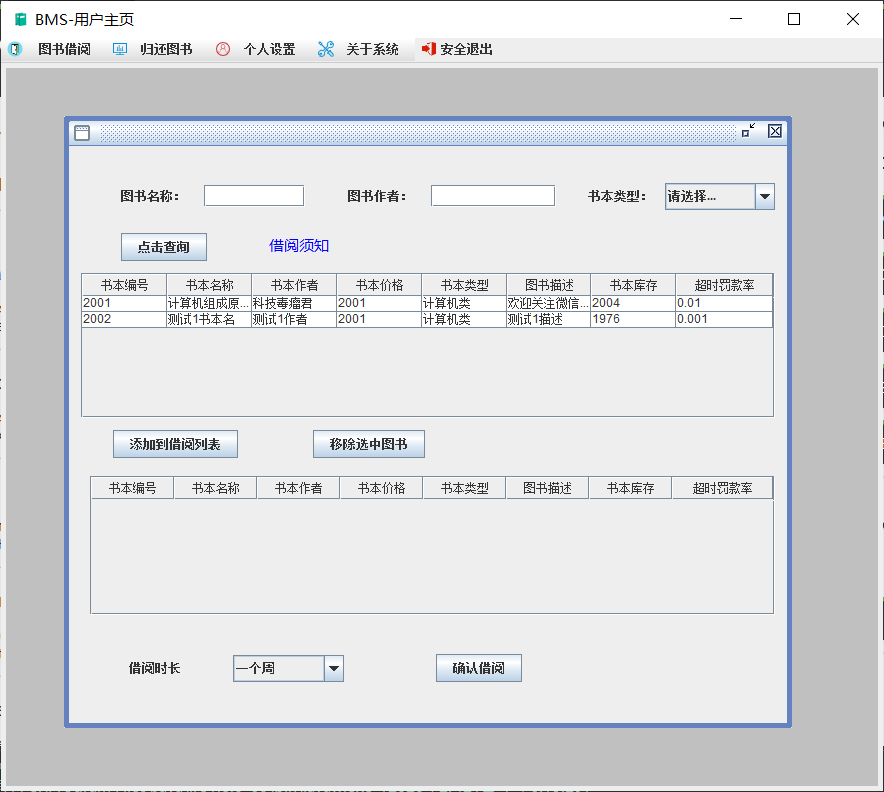Maximize the BMS main window
This screenshot has height=792, width=884.
794,19
